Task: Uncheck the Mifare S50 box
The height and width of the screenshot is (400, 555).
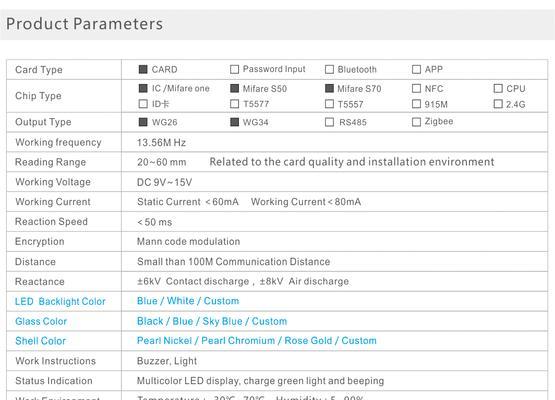Action: tap(234, 88)
